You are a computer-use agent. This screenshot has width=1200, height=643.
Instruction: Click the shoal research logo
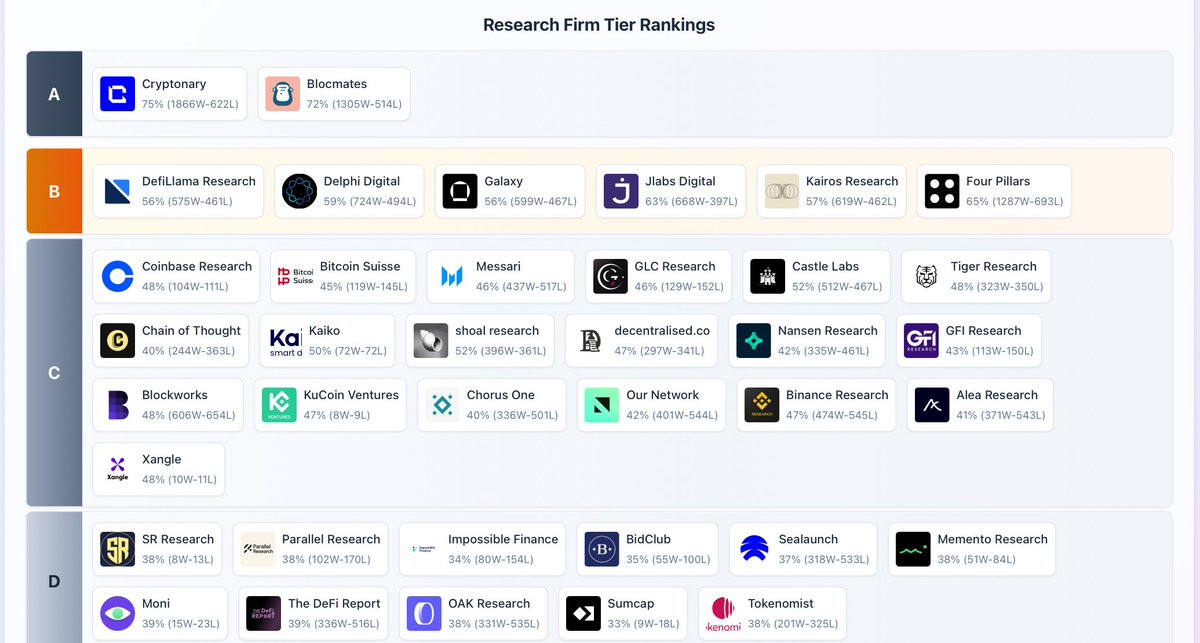[x=431, y=340]
